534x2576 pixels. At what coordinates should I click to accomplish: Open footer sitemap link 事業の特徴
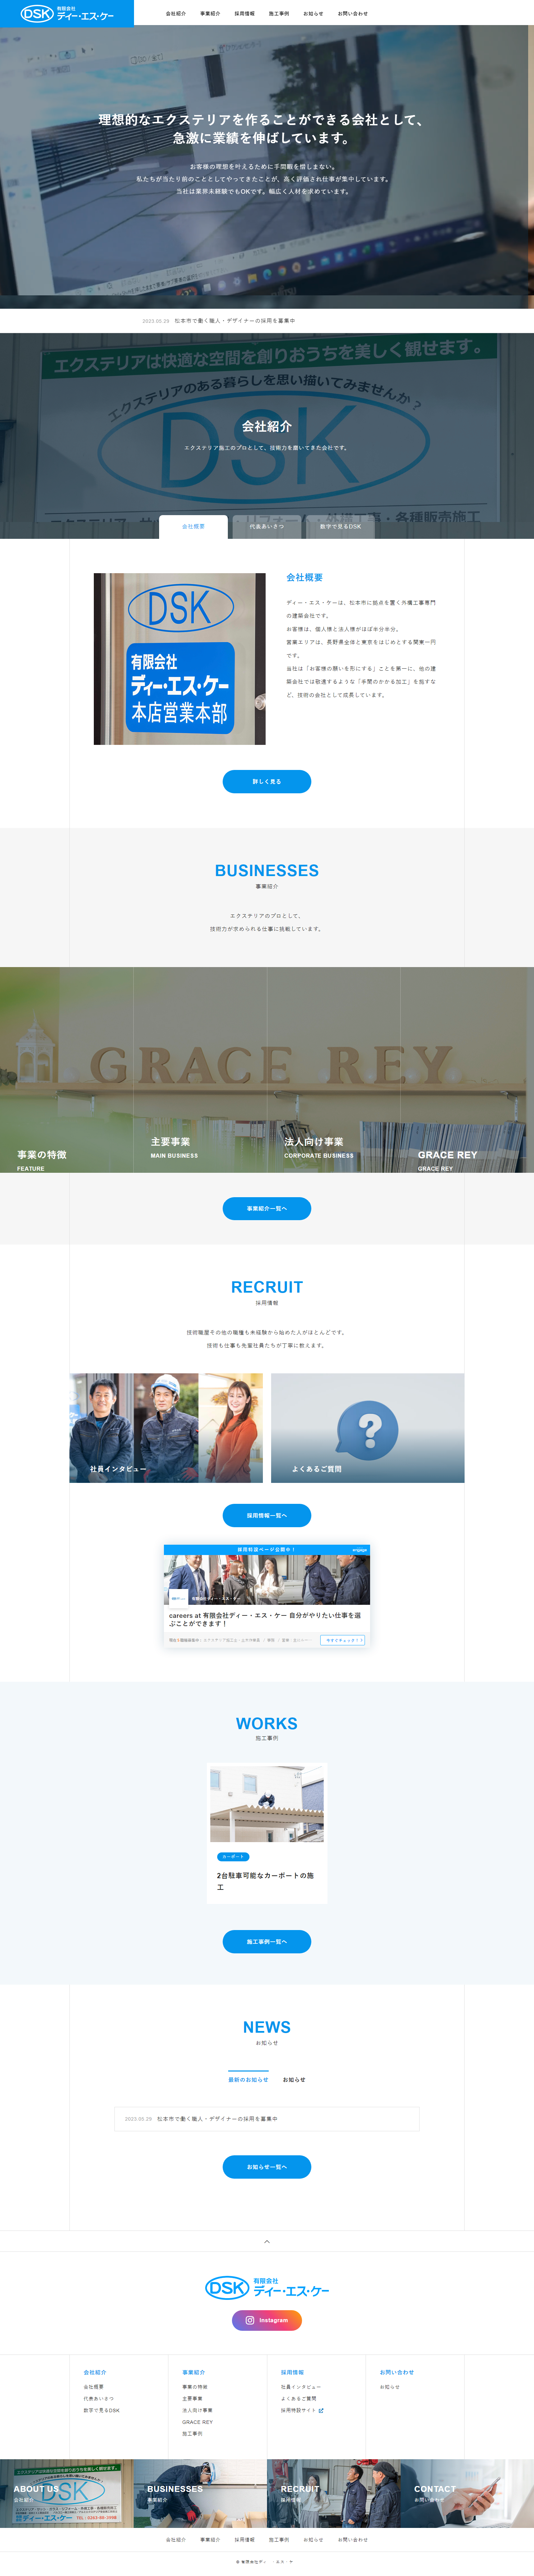195,2387
